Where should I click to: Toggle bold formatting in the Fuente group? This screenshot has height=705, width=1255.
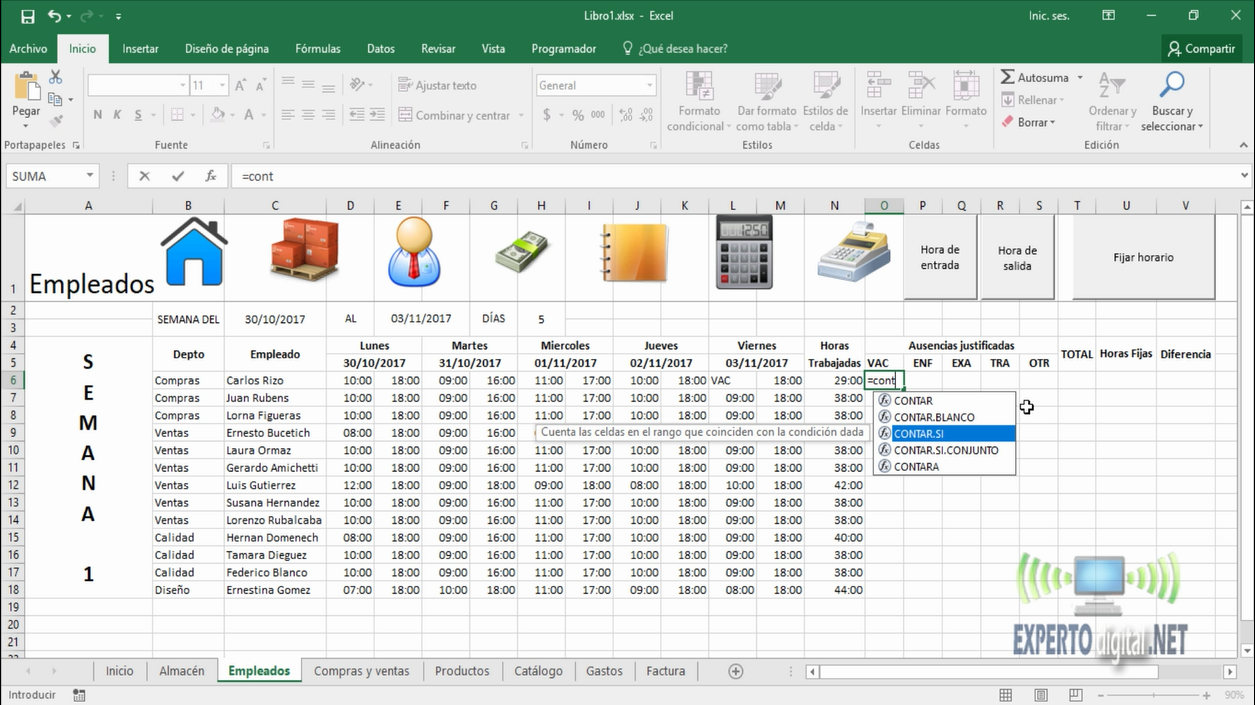coord(98,115)
